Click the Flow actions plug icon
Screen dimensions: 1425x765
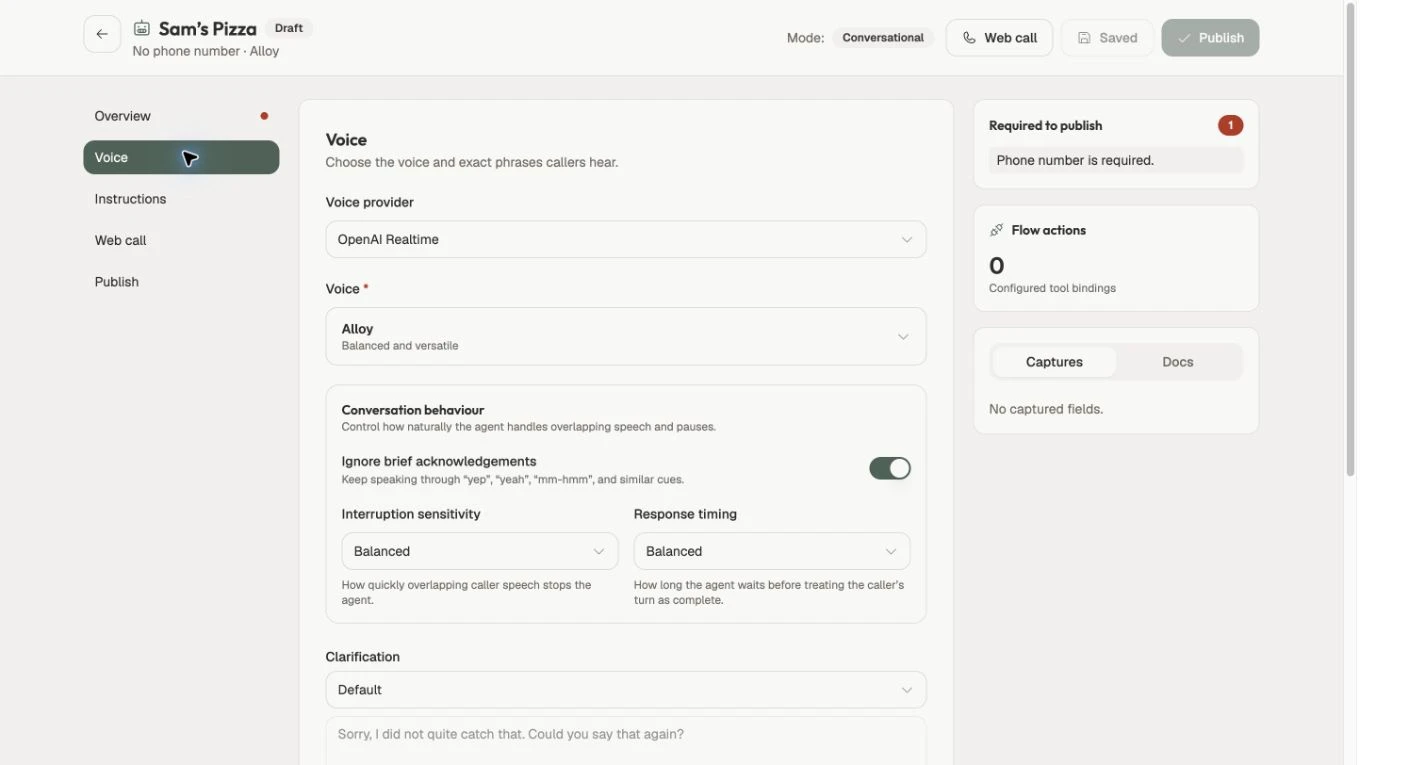996,230
